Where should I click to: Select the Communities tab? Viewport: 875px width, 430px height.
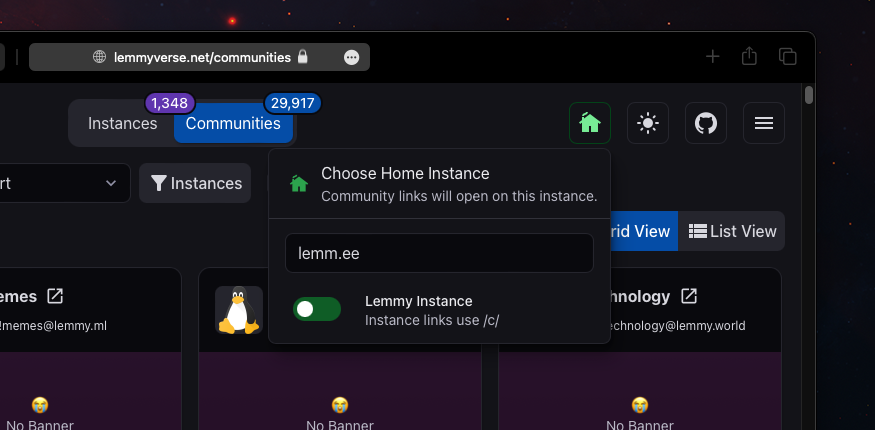[233, 123]
